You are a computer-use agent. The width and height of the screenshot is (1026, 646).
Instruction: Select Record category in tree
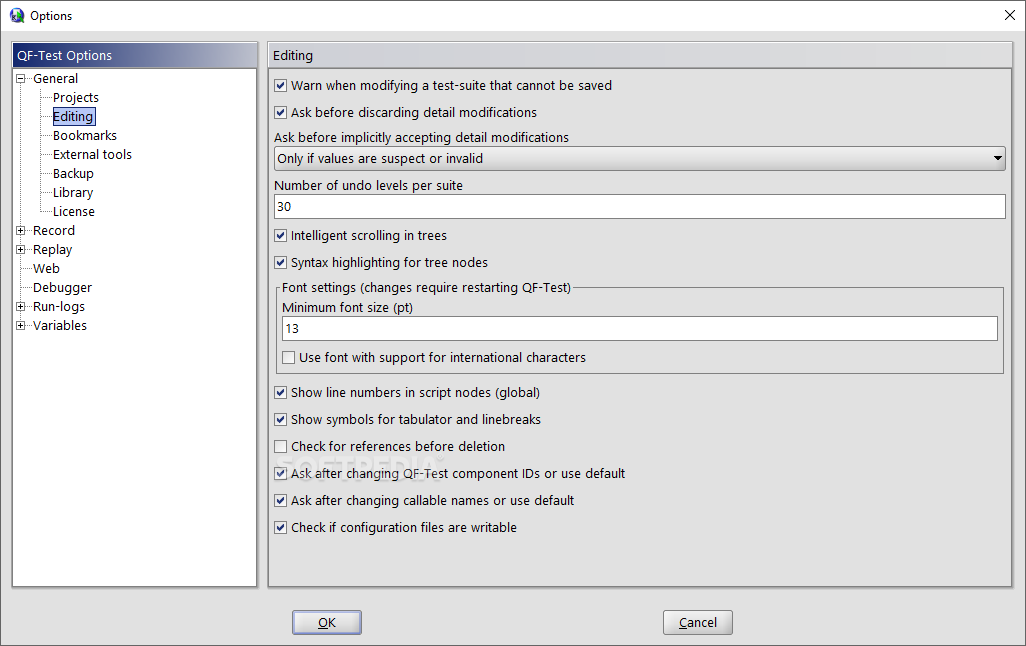[x=54, y=230]
